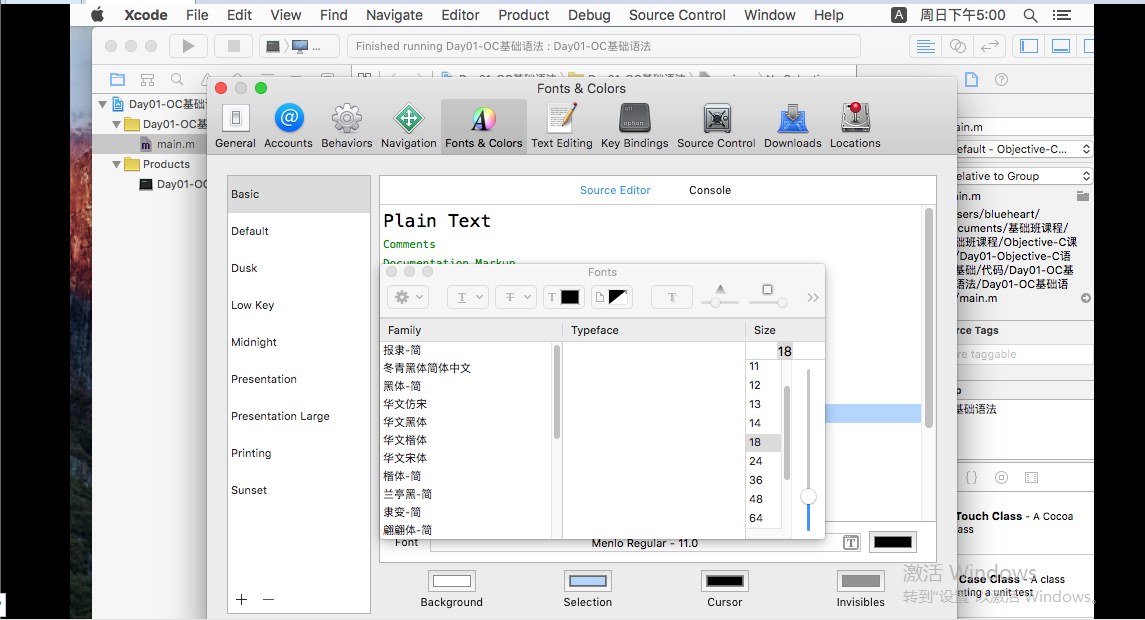
Task: Select the Sunset theme
Action: click(299, 490)
